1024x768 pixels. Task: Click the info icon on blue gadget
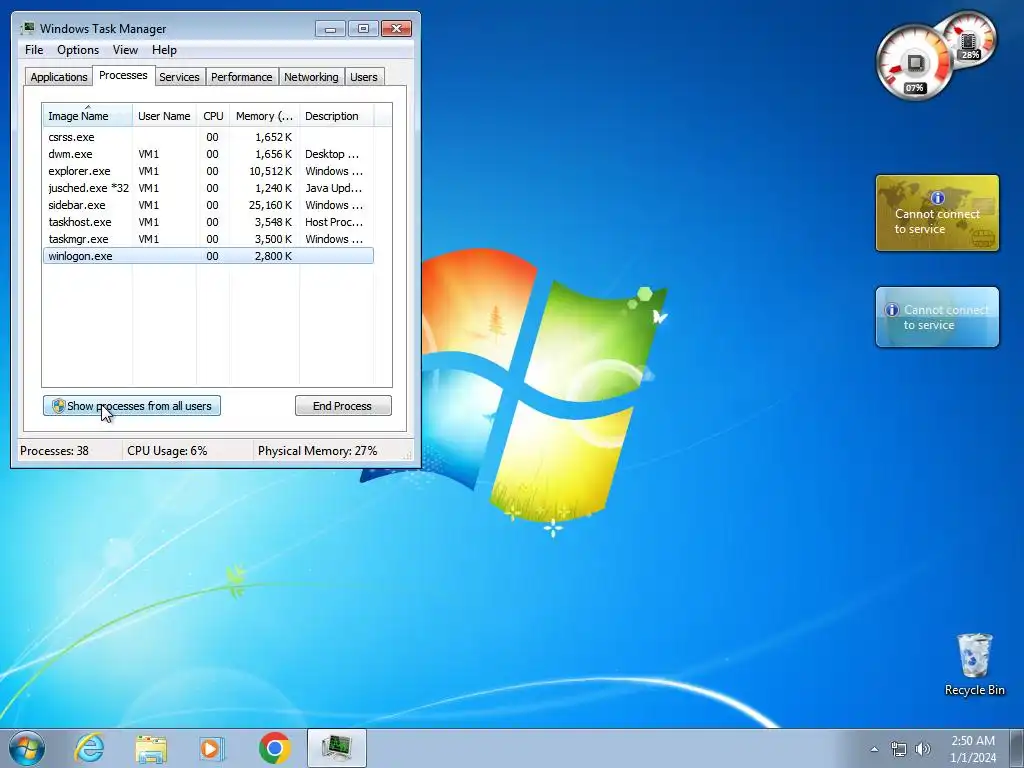point(891,310)
